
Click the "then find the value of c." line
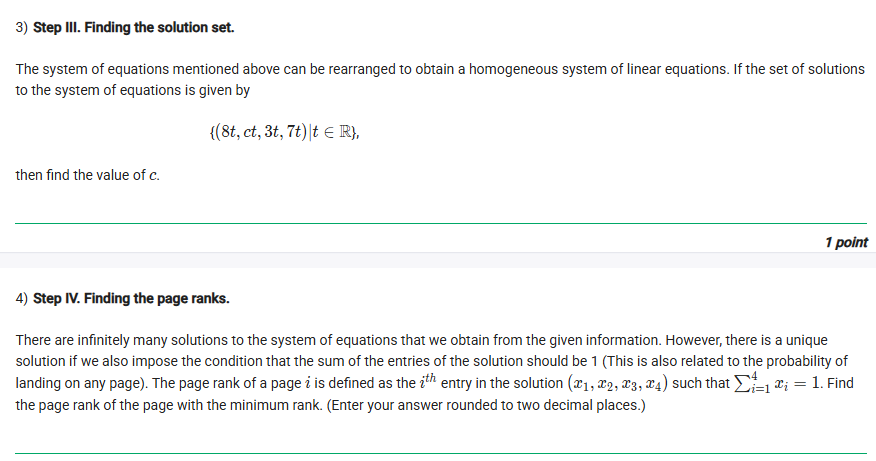[x=88, y=175]
